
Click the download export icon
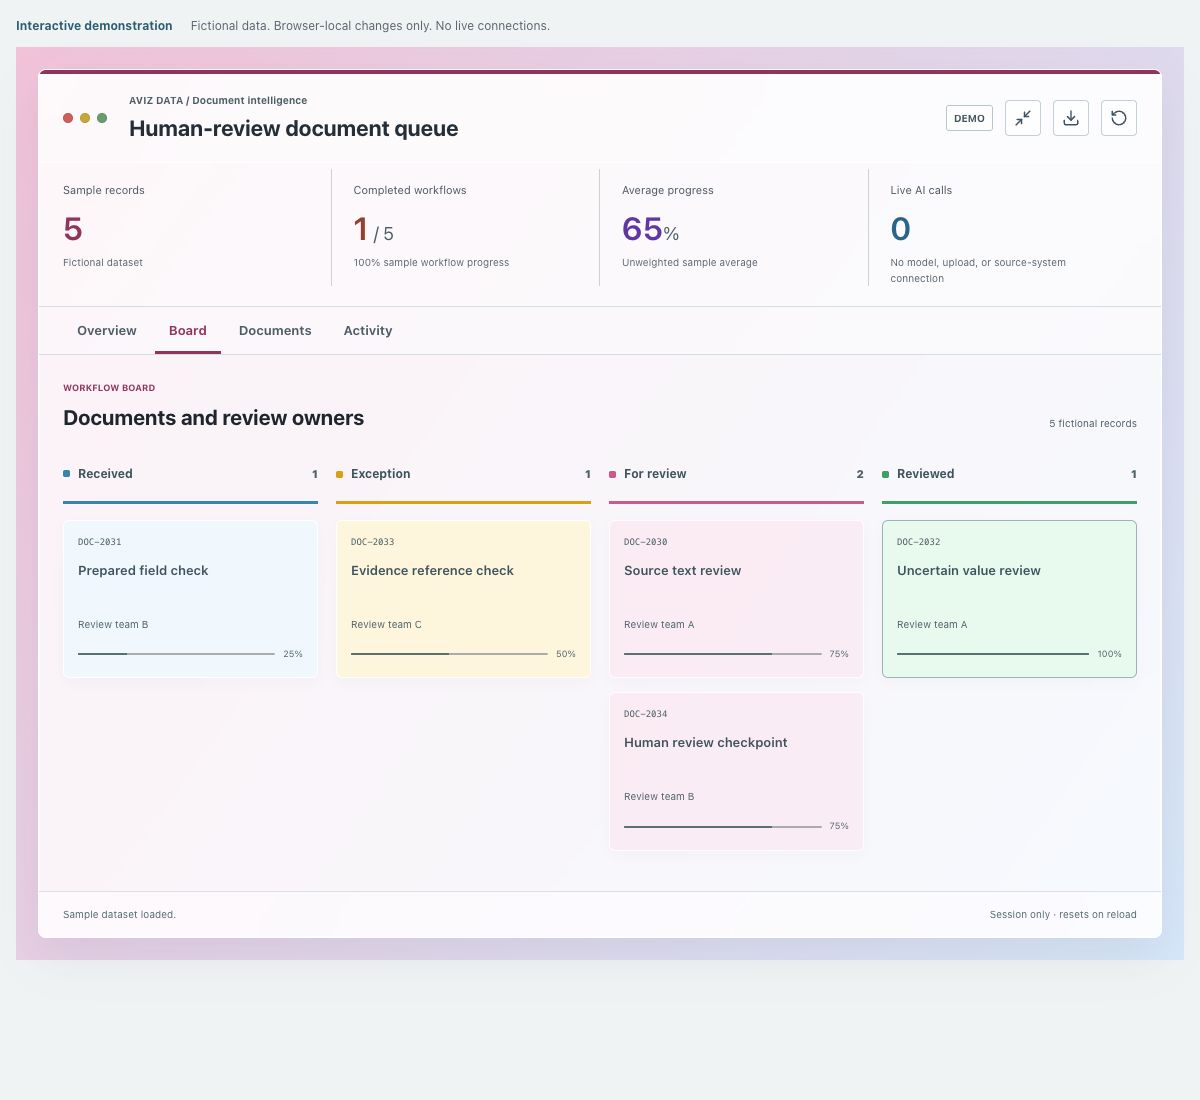coord(1071,118)
